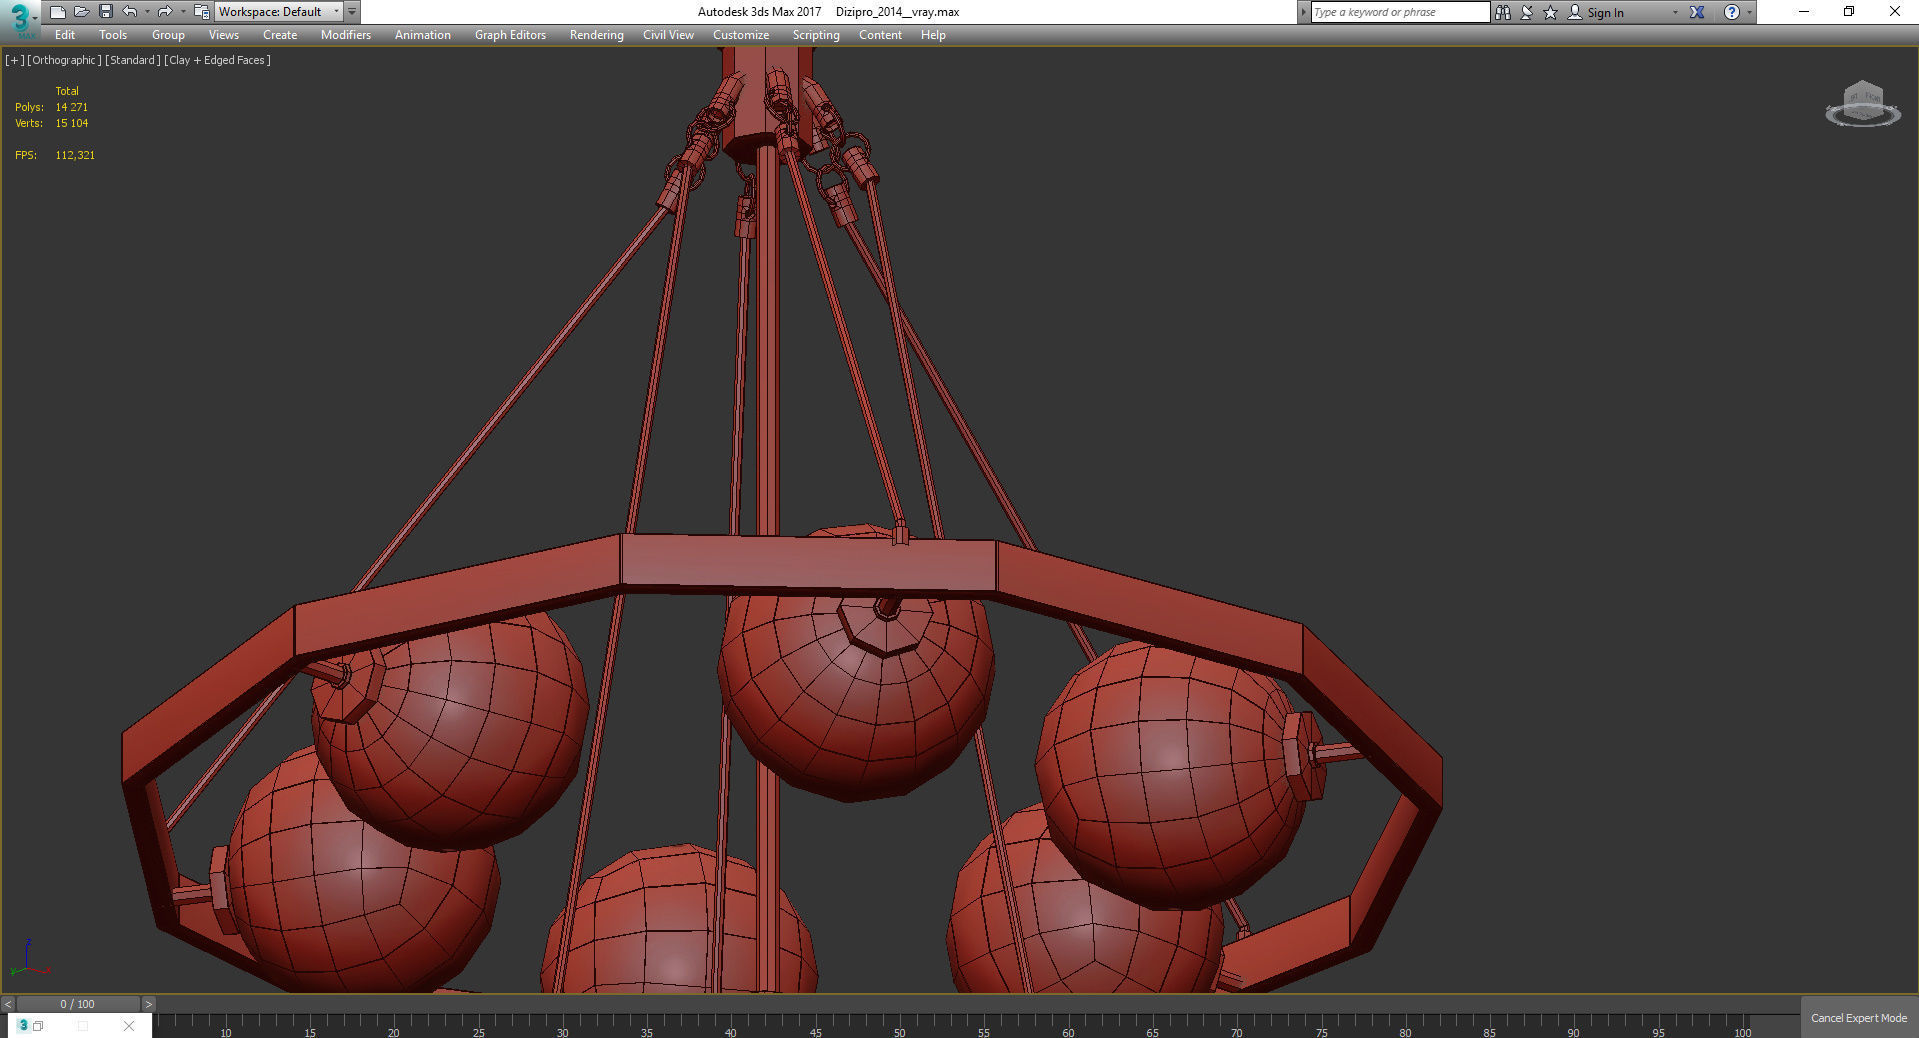
Task: Undo the last action with the arrow icon
Action: click(130, 12)
